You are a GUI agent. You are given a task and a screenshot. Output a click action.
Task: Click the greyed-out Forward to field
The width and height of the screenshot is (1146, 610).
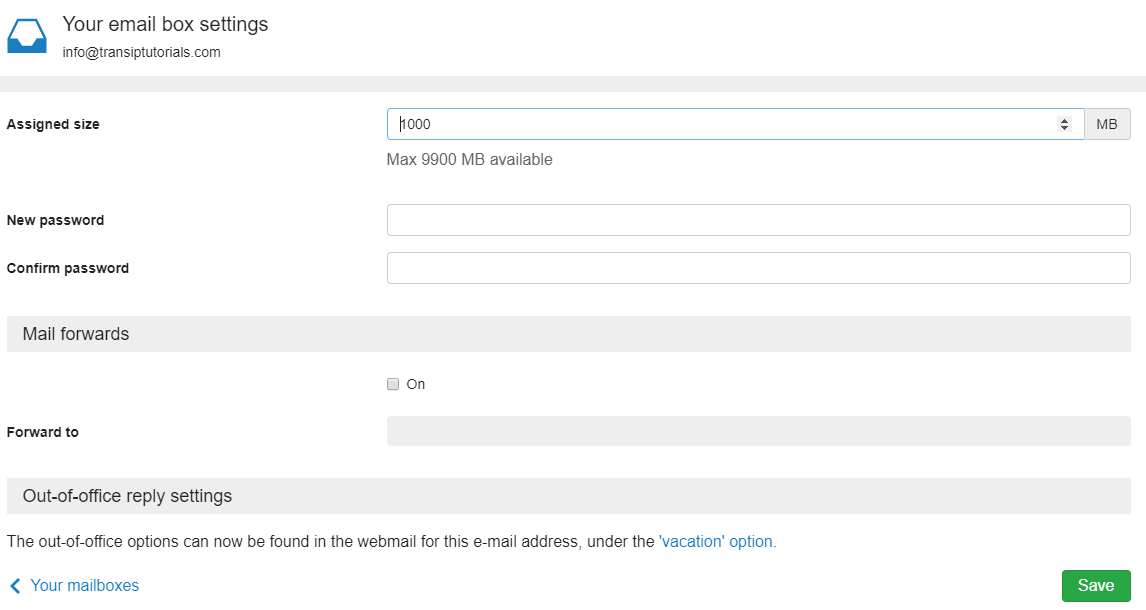[x=759, y=431]
